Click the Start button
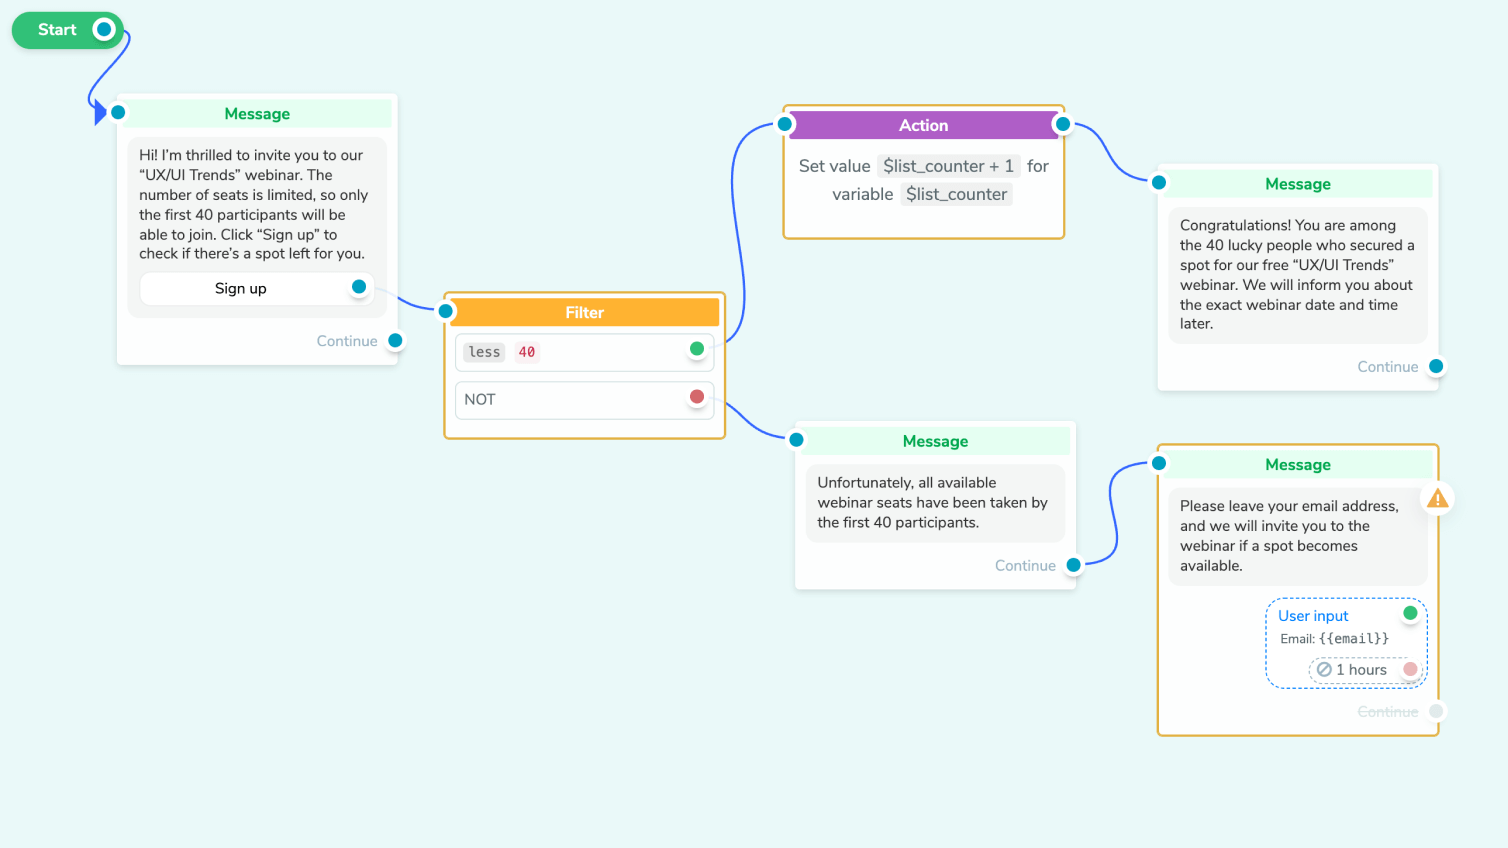 (x=67, y=30)
